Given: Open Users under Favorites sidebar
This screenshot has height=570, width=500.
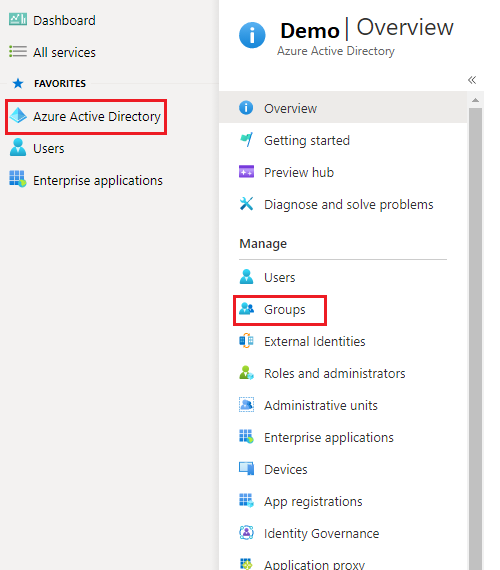Looking at the screenshot, I should click(x=49, y=148).
